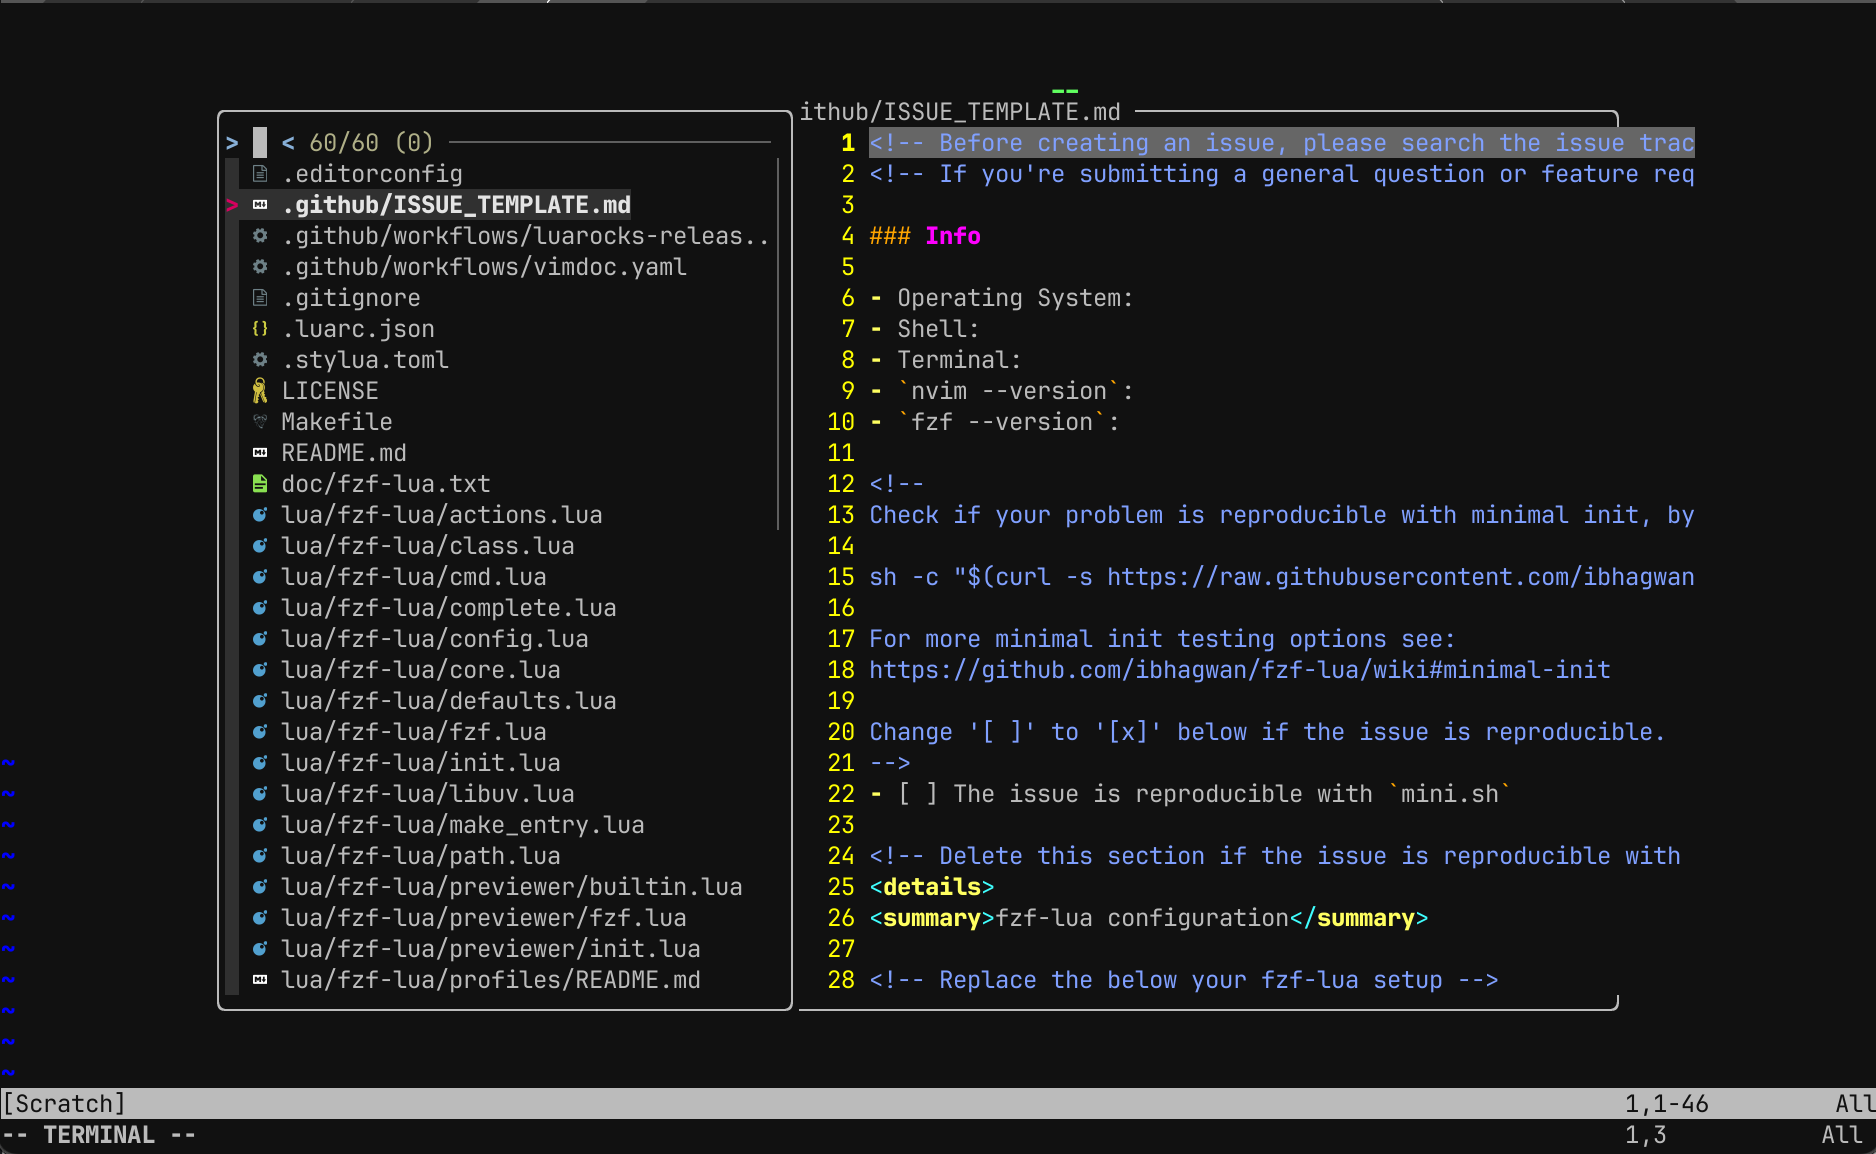Click the [Scratch] buffer label in the statusline
This screenshot has height=1154, width=1876.
(x=64, y=1103)
